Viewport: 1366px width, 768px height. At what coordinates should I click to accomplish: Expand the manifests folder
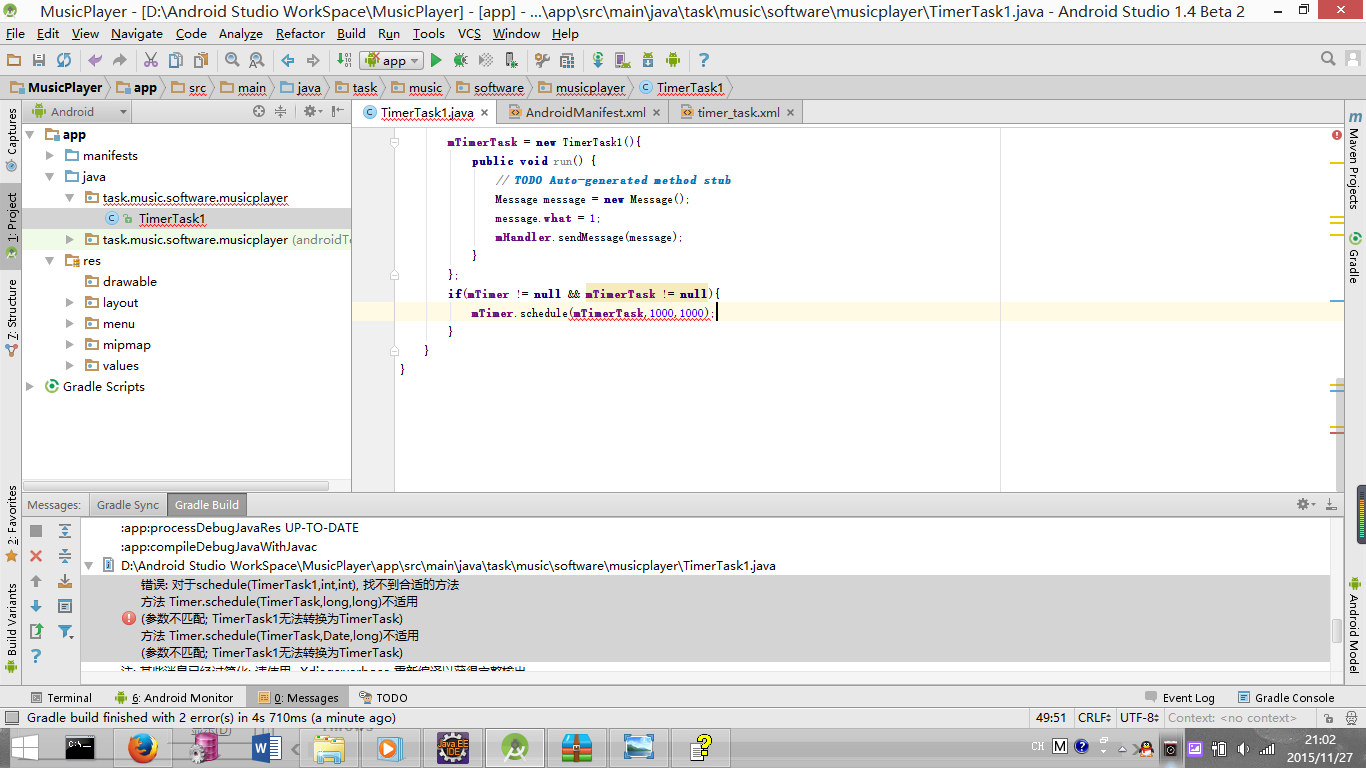tap(50, 155)
